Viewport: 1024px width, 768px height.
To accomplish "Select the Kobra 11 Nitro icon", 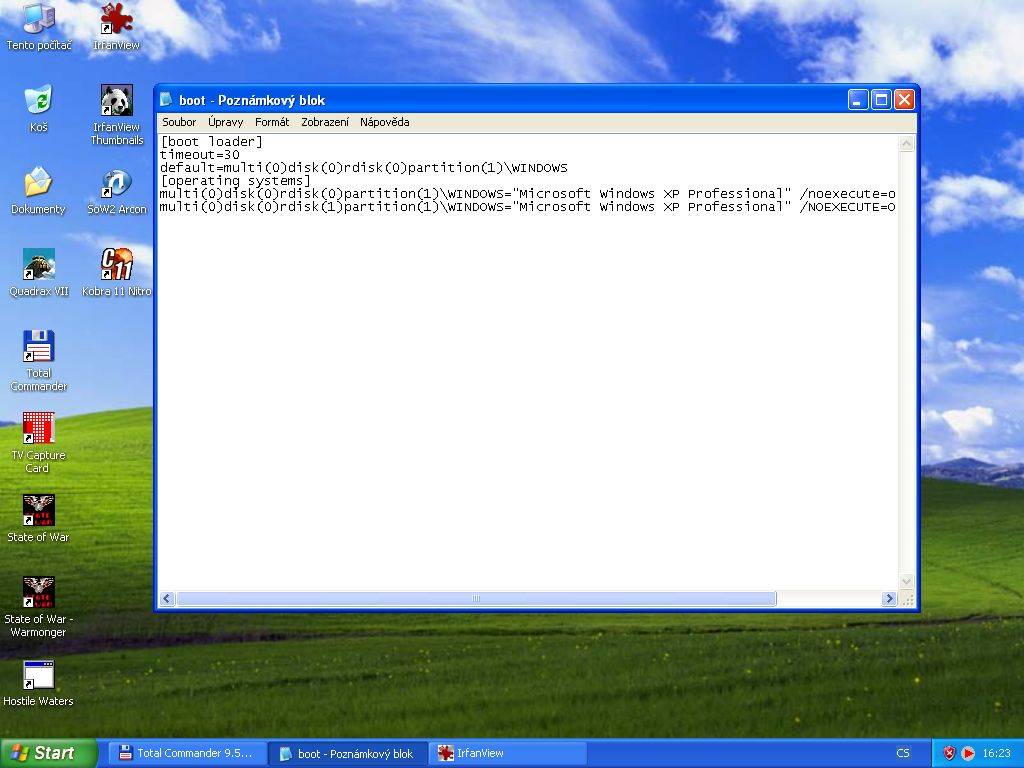I will click(116, 273).
